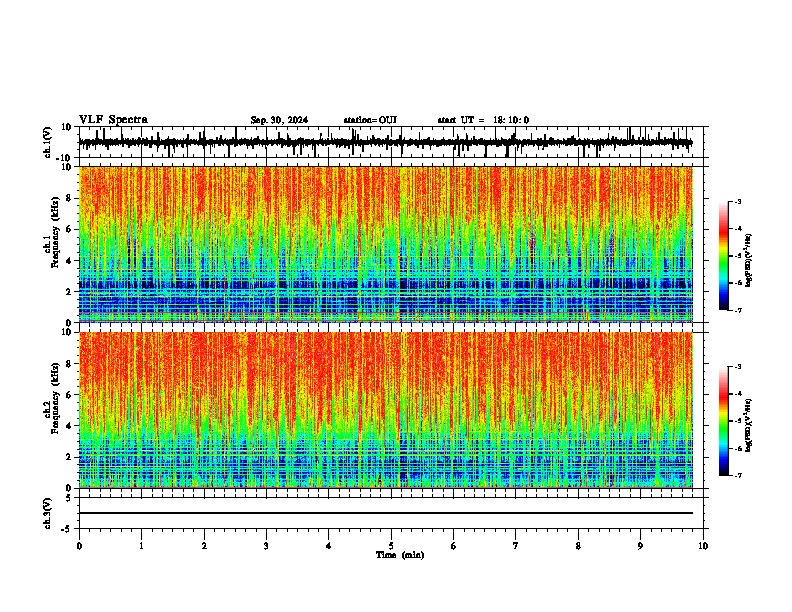Click time axis tick label '0'
Image resolution: width=792 pixels, height=612 pixels.
click(x=79, y=546)
